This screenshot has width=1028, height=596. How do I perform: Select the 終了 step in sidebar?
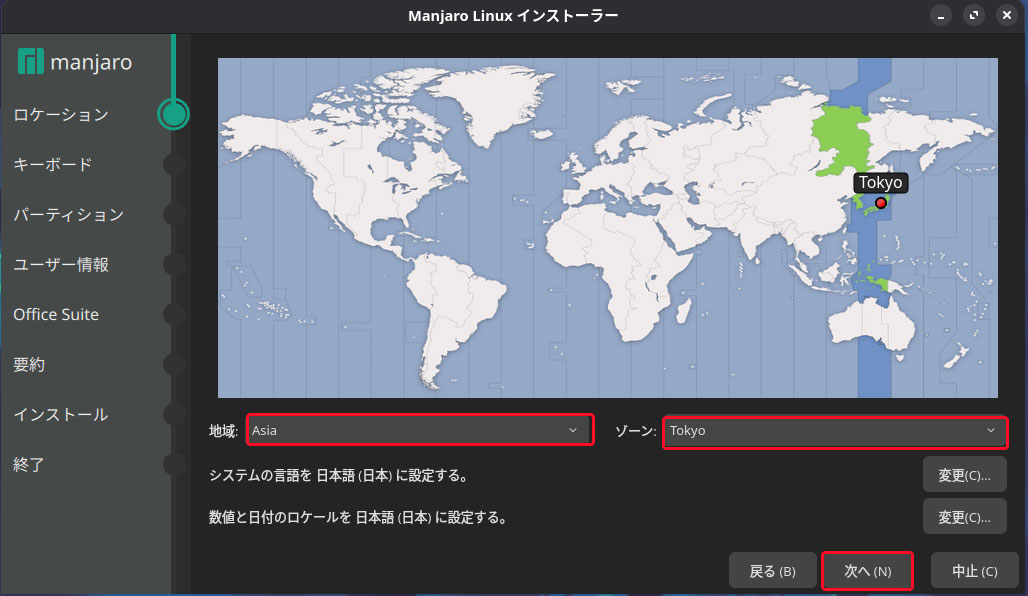click(x=29, y=464)
